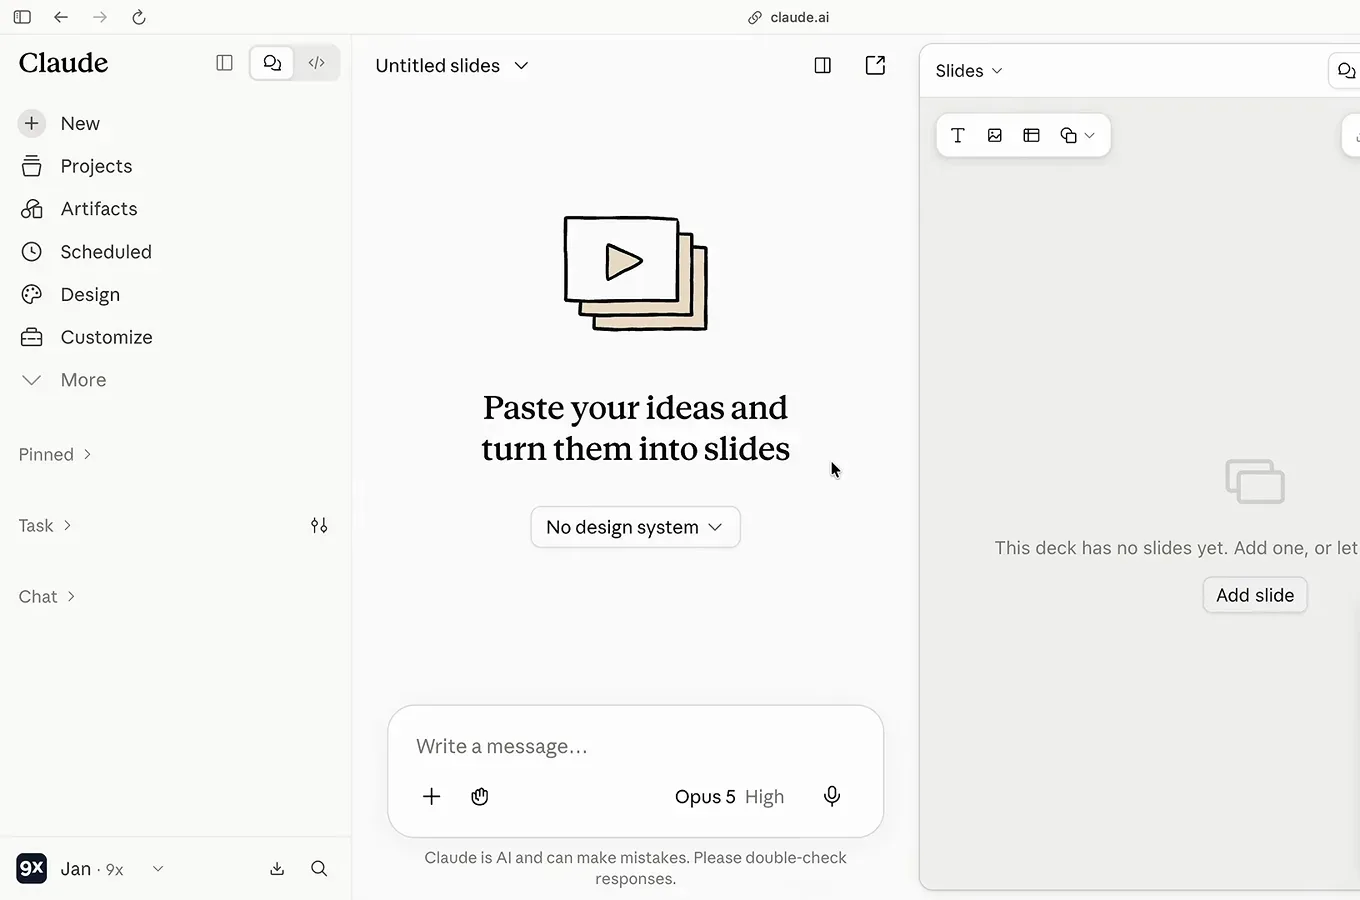The width and height of the screenshot is (1360, 900).
Task: Toggle the side panel layout icon
Action: [823, 66]
